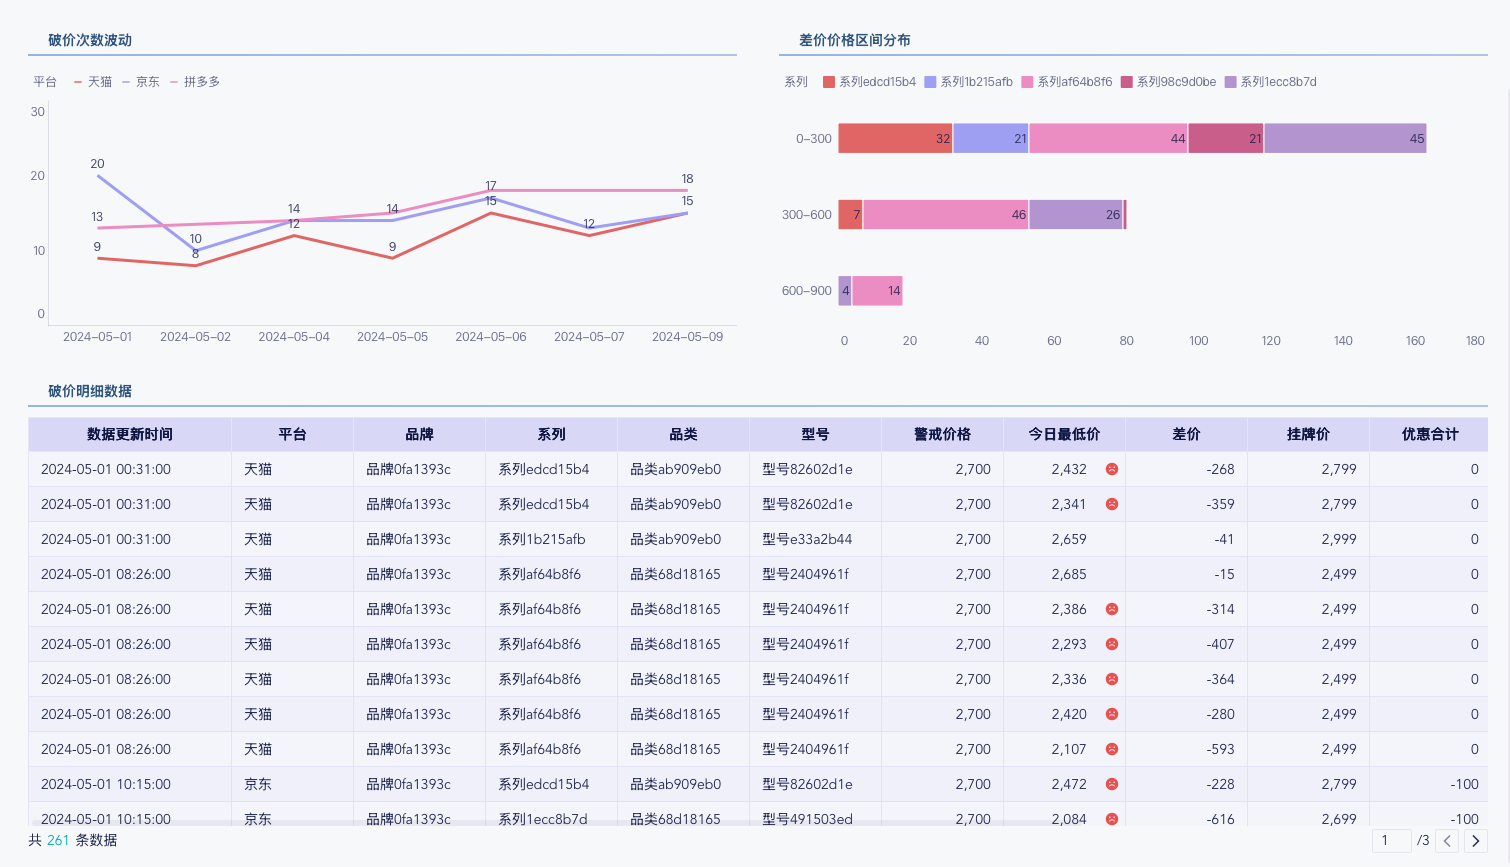This screenshot has height=867, width=1510.
Task: Click the red alert icon beside price 2,293
Action: (1111, 644)
